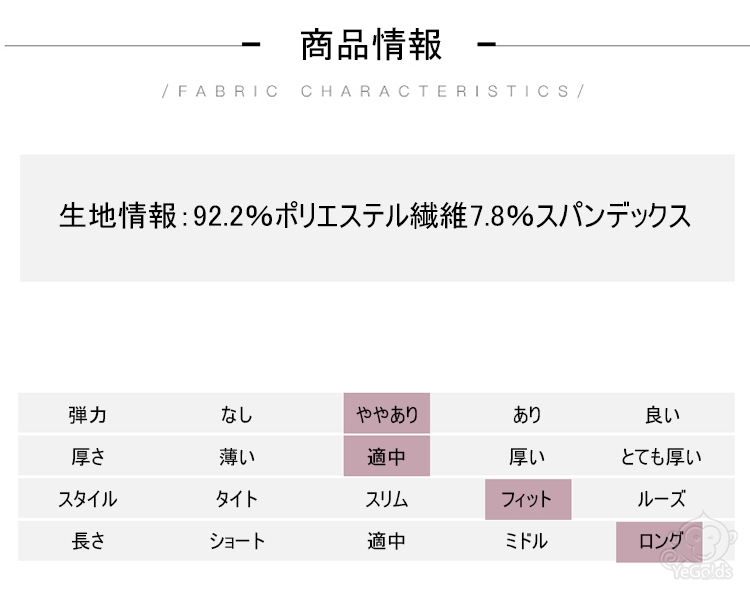Screen dimensions: 750x599
Task: Select the highlighted 適中 thickness option
Action: pos(386,457)
